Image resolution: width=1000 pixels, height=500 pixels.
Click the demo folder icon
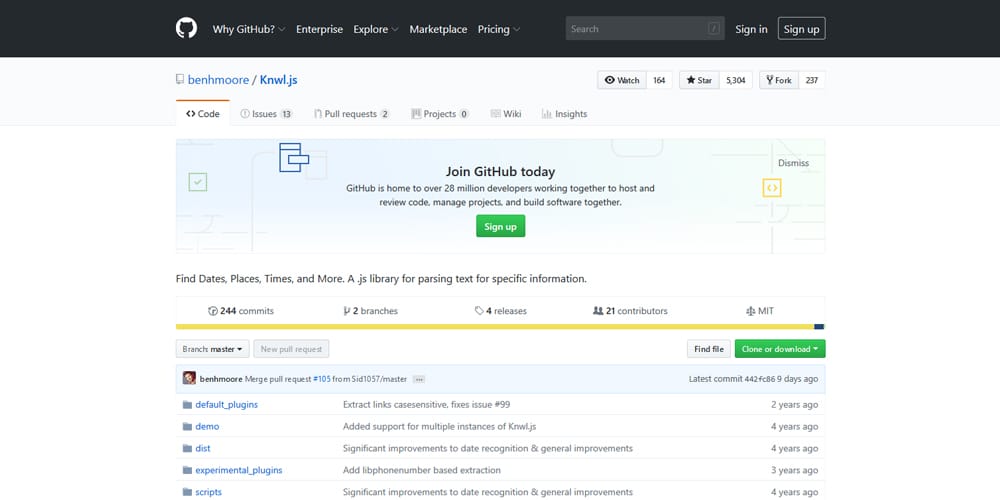coord(187,427)
